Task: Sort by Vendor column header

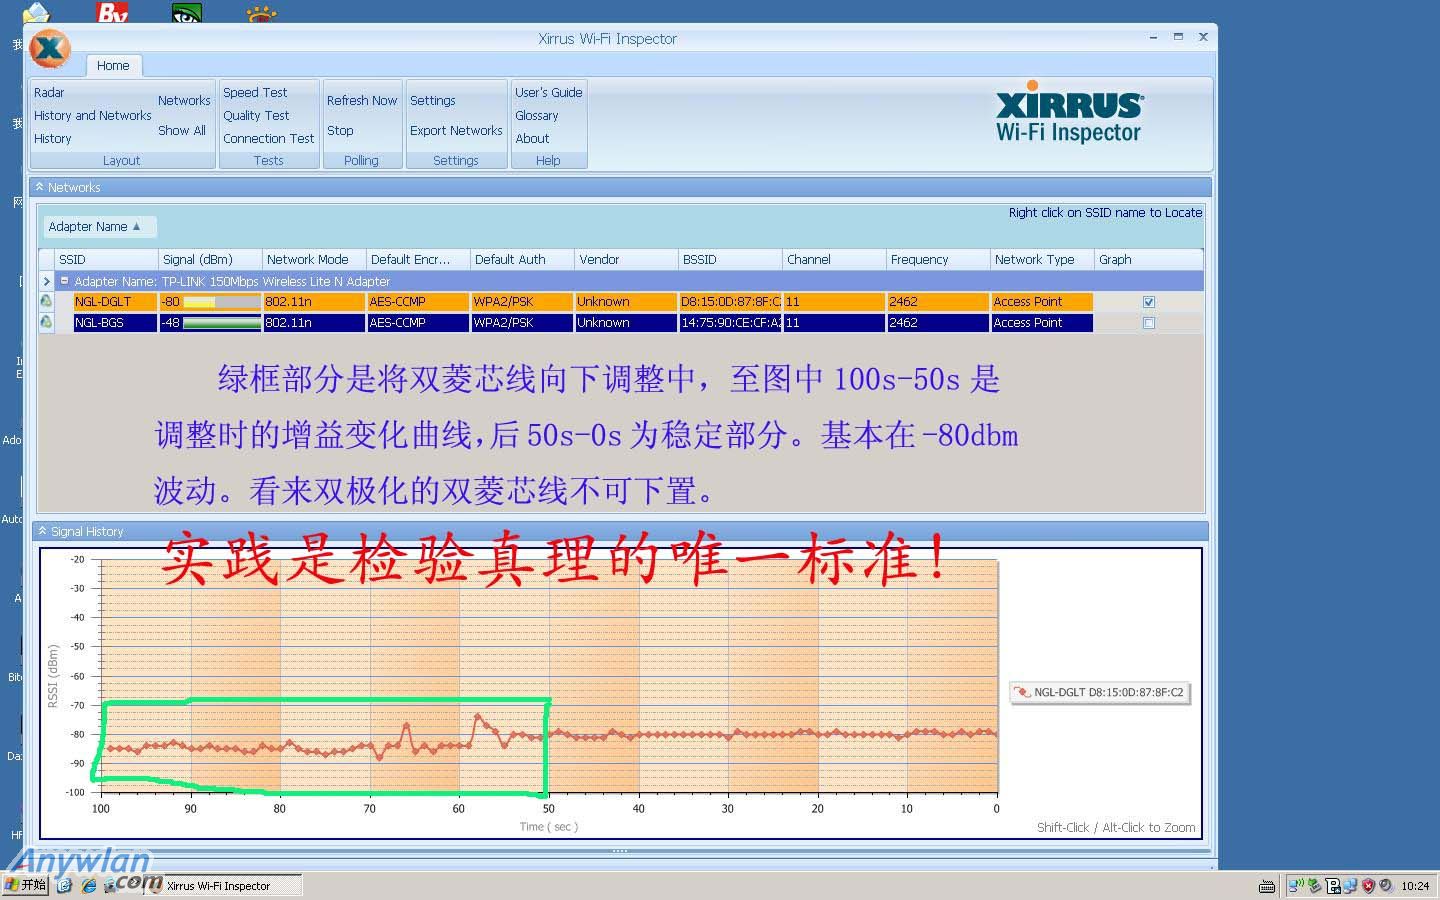Action: 626,259
